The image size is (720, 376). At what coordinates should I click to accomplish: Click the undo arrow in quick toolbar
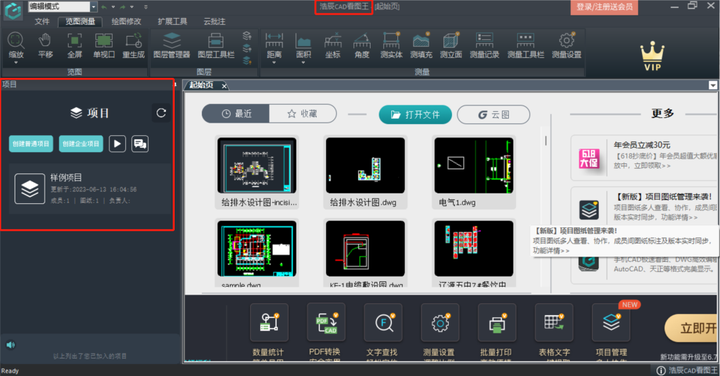(x=104, y=7)
